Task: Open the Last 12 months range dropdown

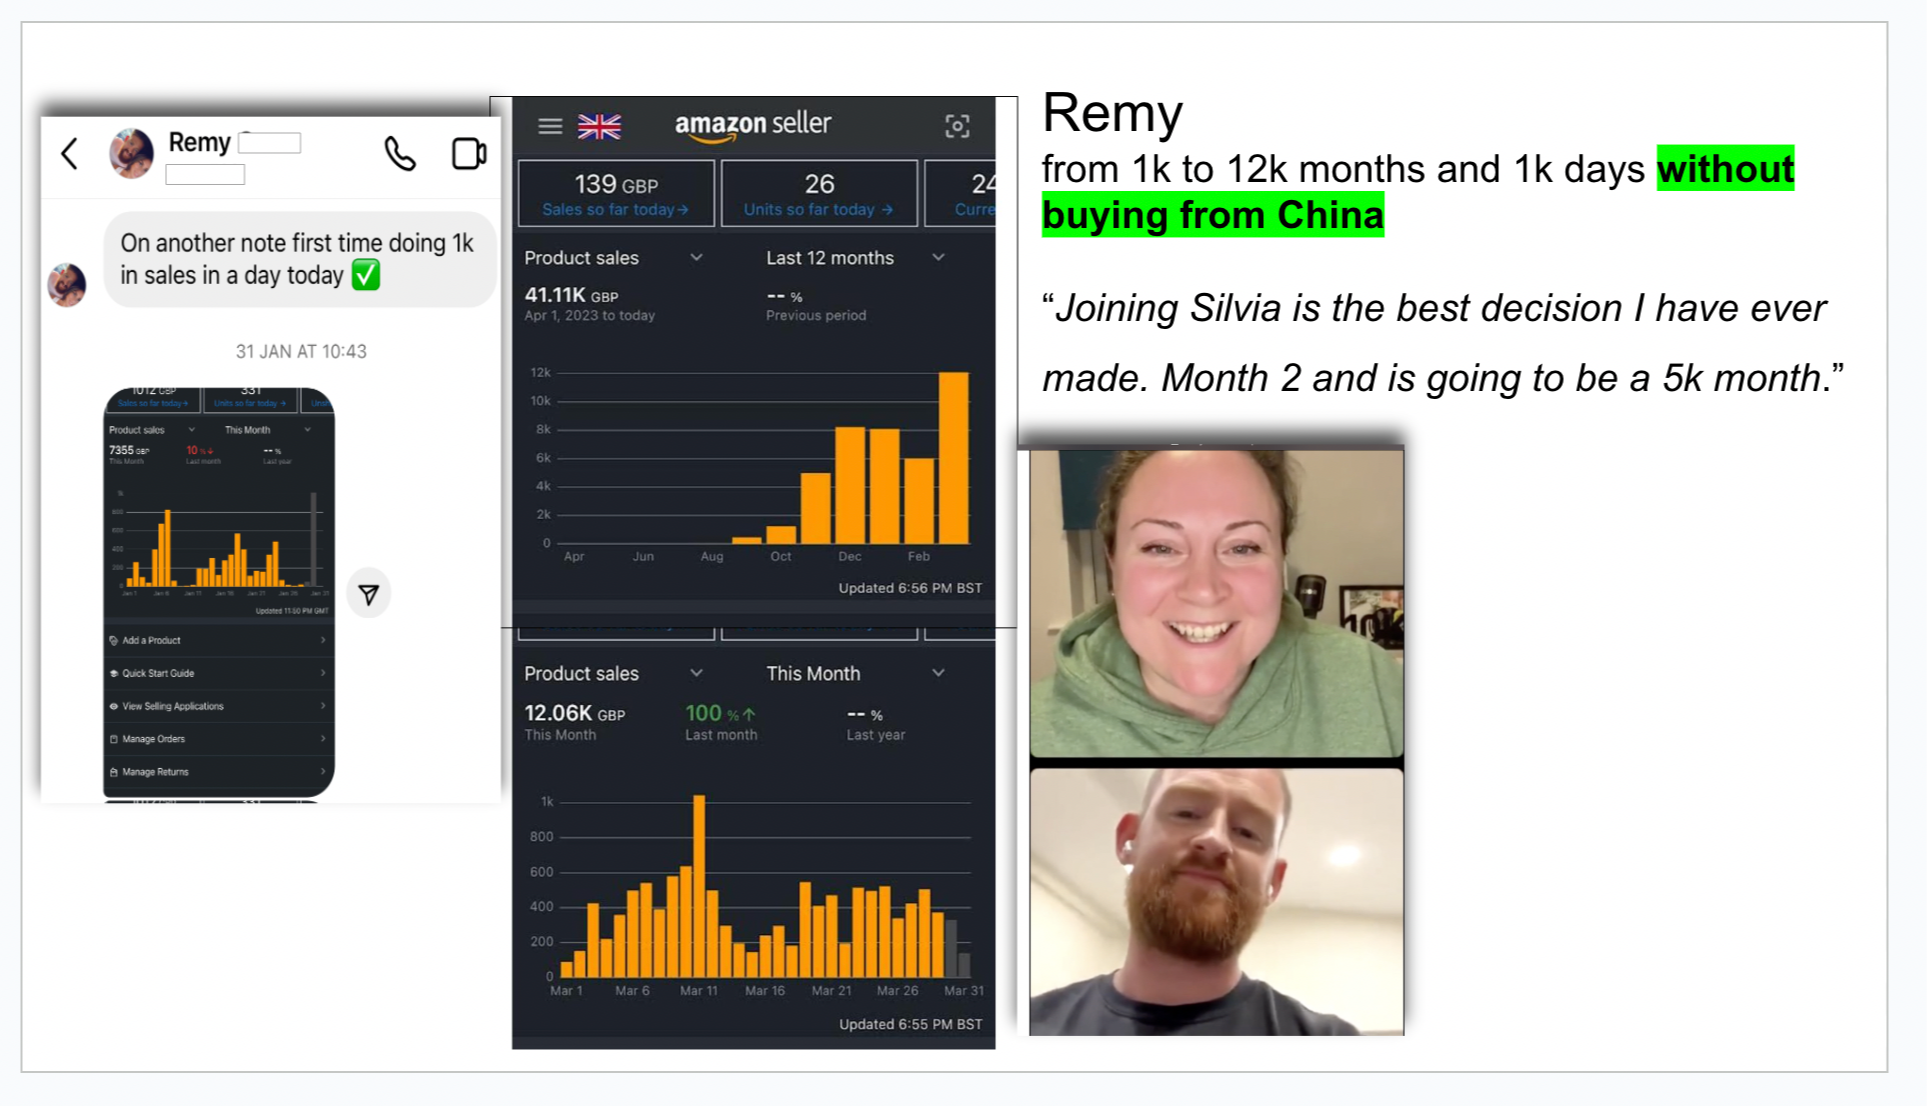Action: [x=938, y=258]
